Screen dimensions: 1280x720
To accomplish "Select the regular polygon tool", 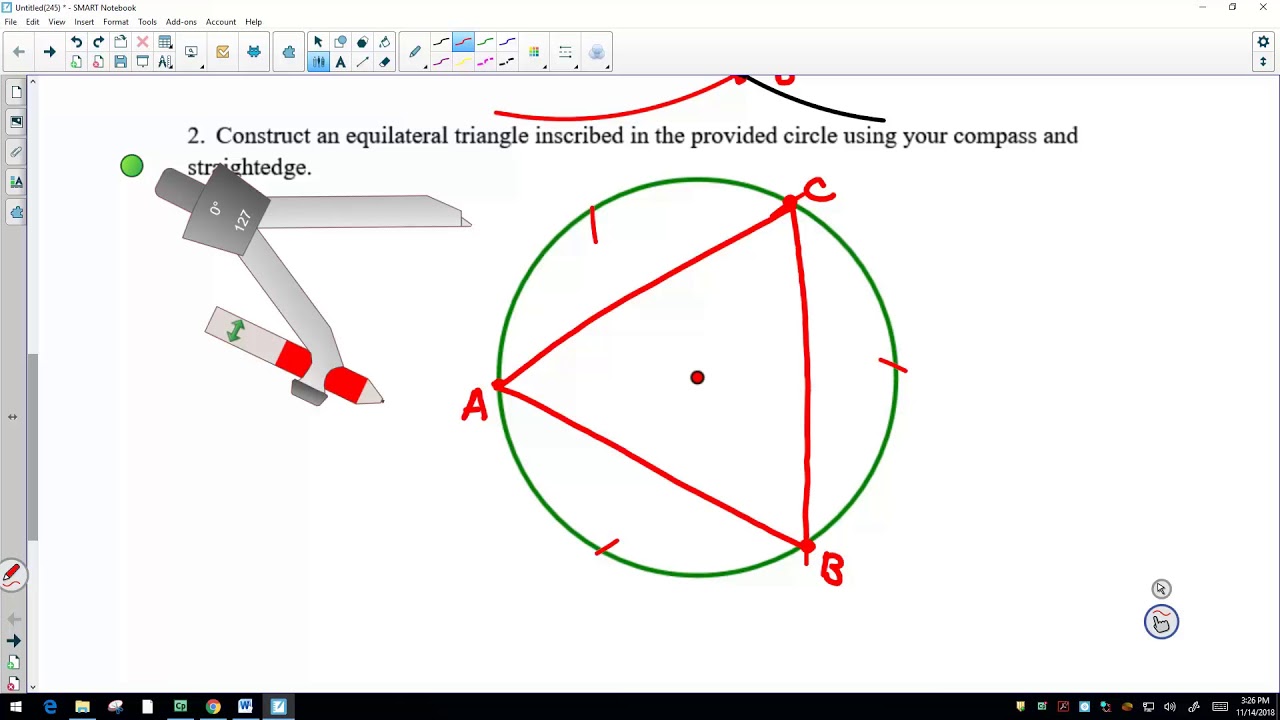I will pyautogui.click(x=362, y=42).
